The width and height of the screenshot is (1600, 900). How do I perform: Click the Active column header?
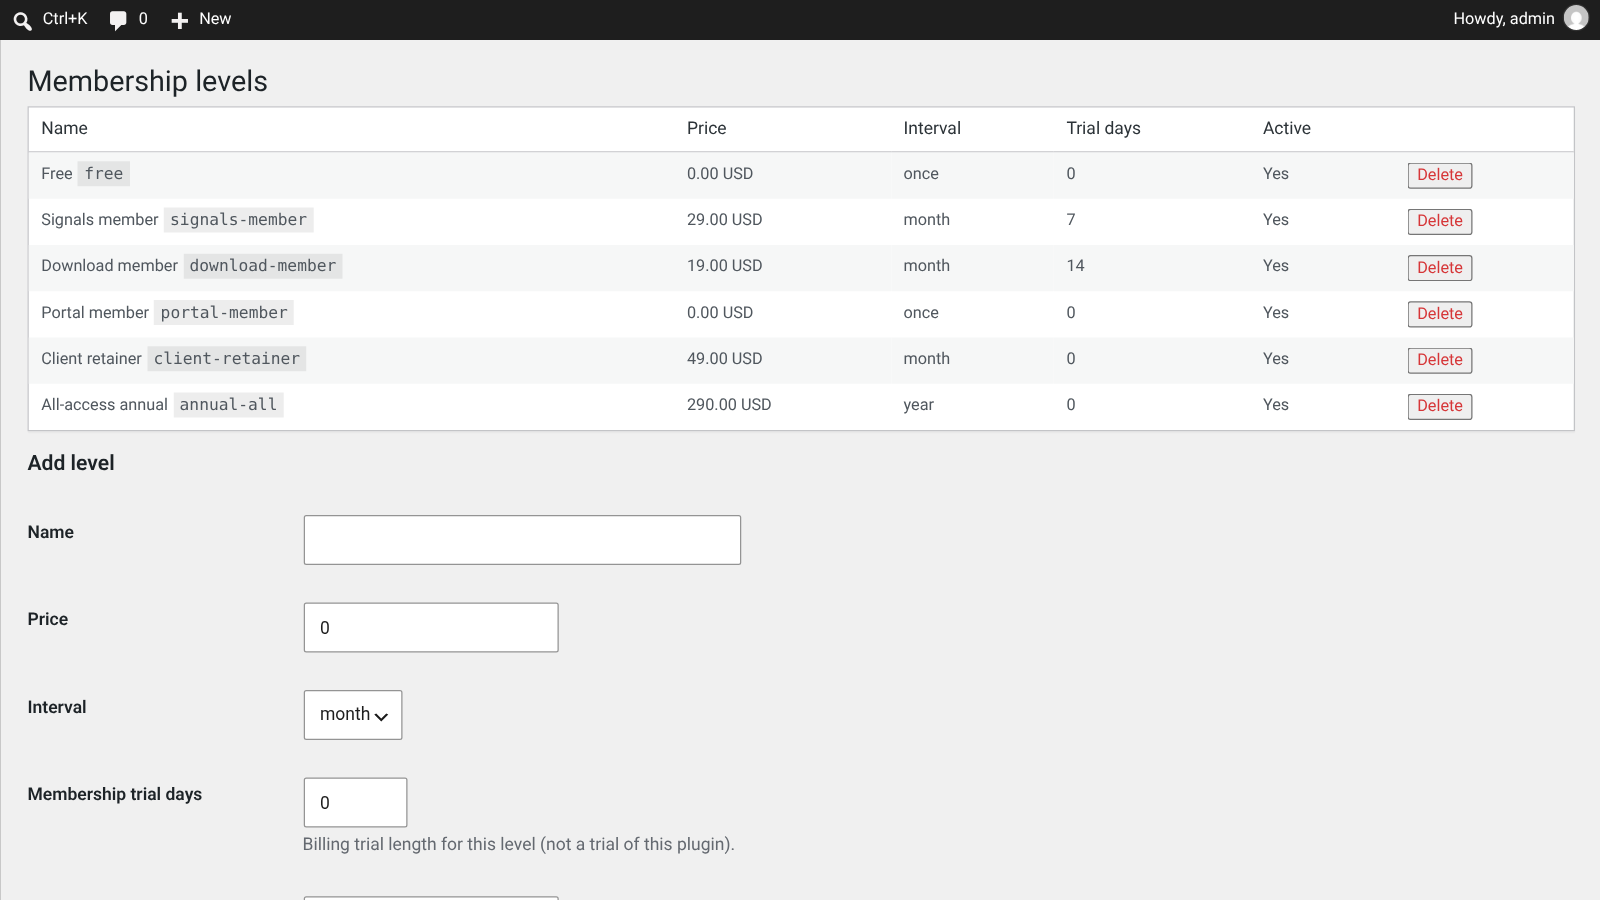coord(1286,128)
